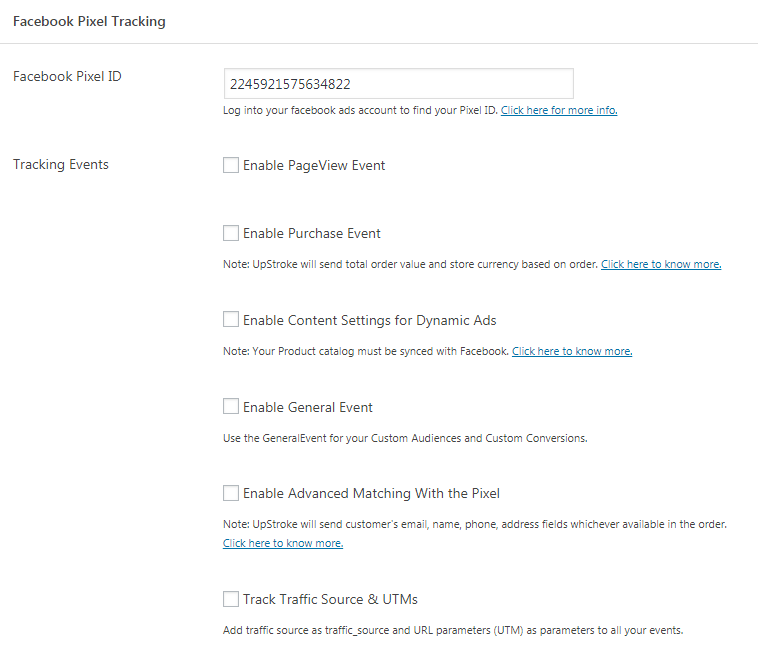Turn on Advanced Matching With the Pixel checkbox
Screen dimensions: 758x664
231,493
